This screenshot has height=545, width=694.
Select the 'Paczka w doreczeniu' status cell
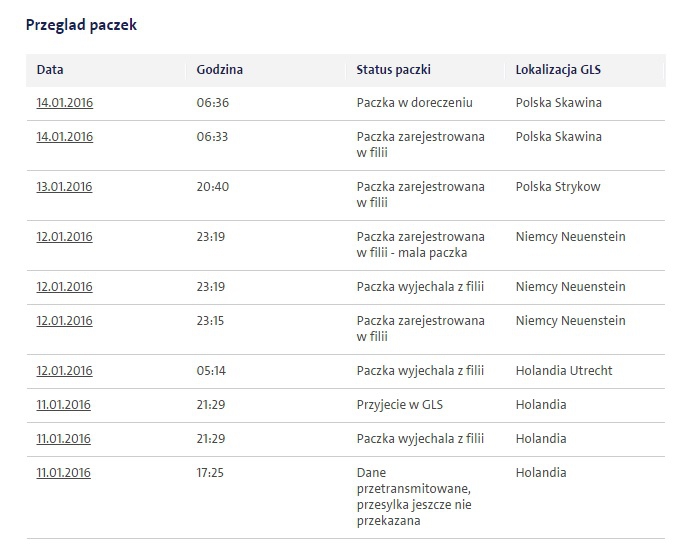pos(414,103)
